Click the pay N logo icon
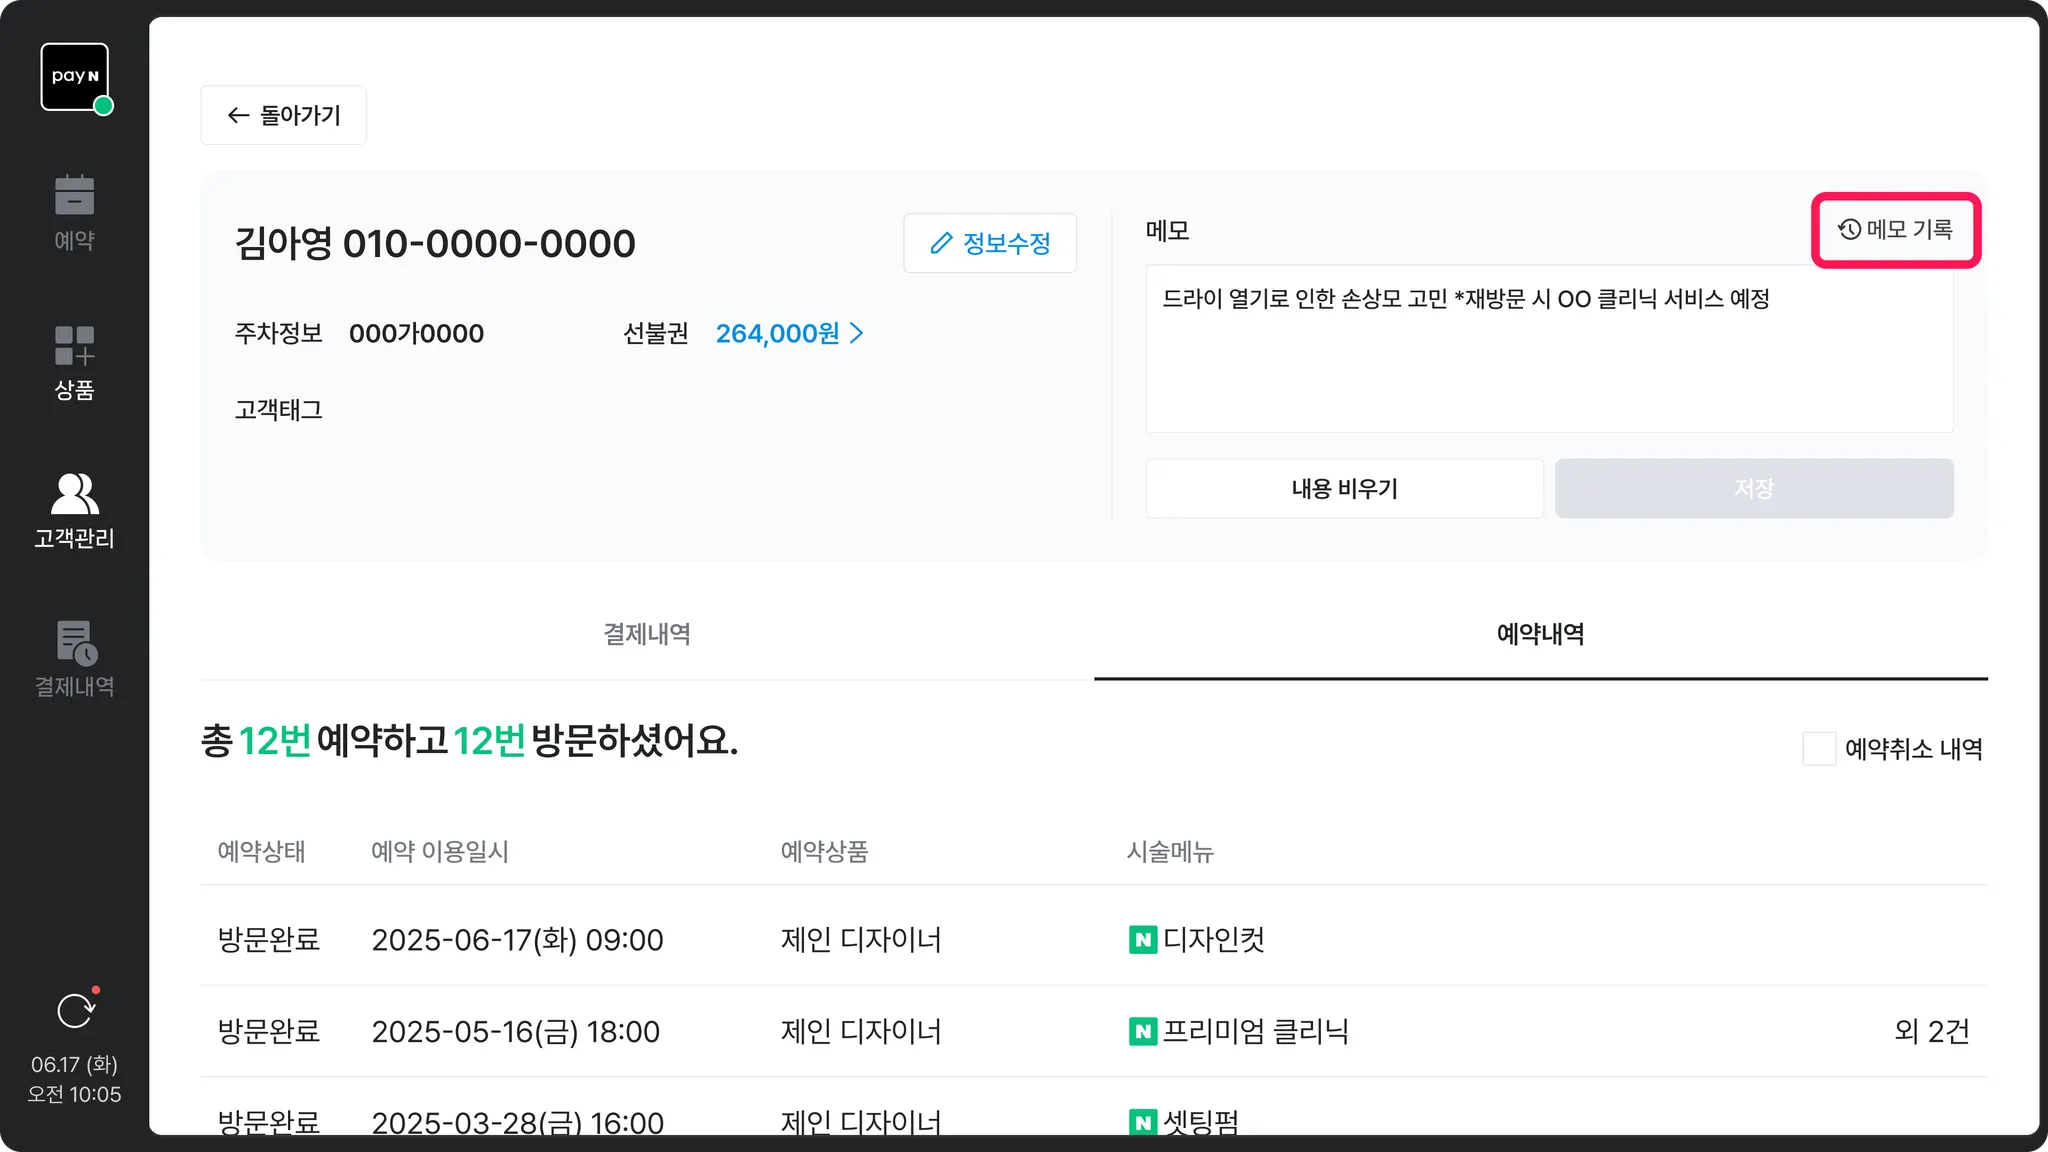Viewport: 2048px width, 1152px height. 75,77
